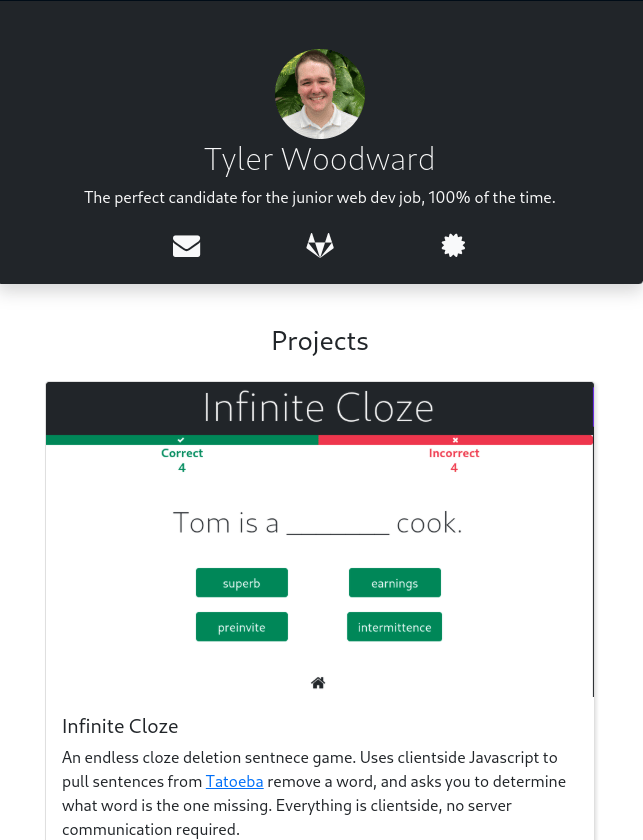Click the Correct checkmark icon
This screenshot has width=643, height=840.
(181, 440)
